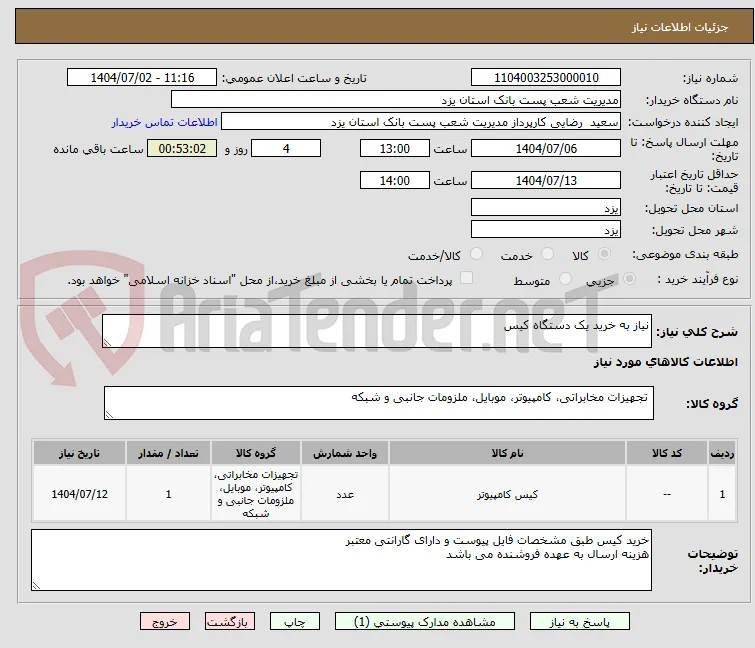
Task: Click the نام دستگاه خریدار field
Action: (x=396, y=100)
